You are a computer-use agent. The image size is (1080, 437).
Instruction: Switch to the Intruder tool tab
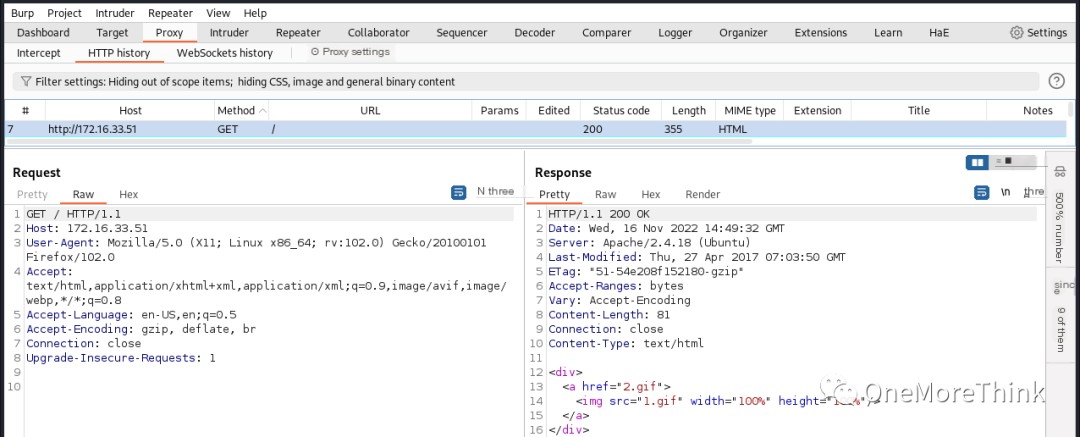tap(229, 32)
